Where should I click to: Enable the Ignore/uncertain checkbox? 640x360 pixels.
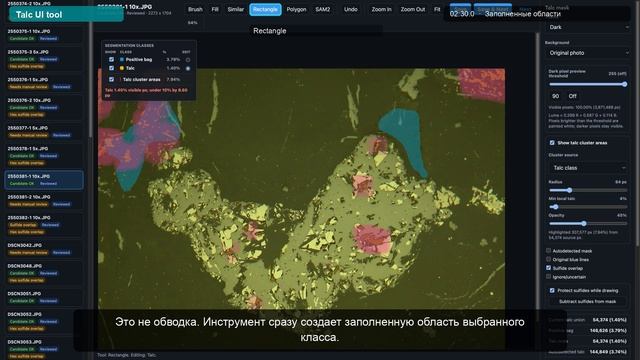[549, 277]
